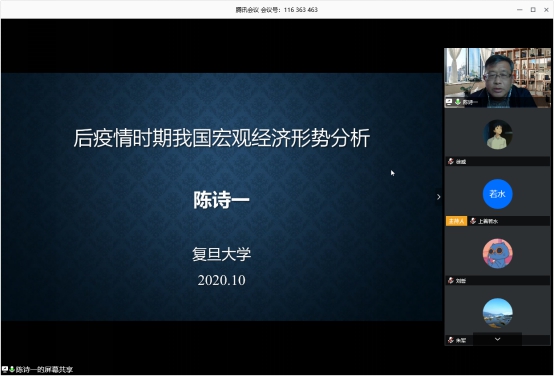Collapse the participant sidebar with the right chevron
Image resolution: width=554 pixels, height=377 pixels.
pos(438,197)
